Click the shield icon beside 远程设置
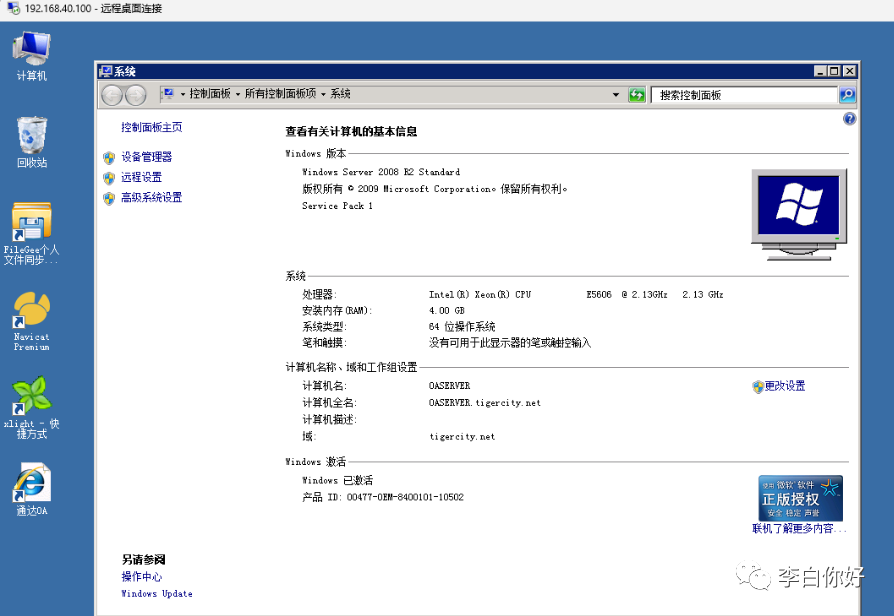The width and height of the screenshot is (894, 616). tap(109, 178)
